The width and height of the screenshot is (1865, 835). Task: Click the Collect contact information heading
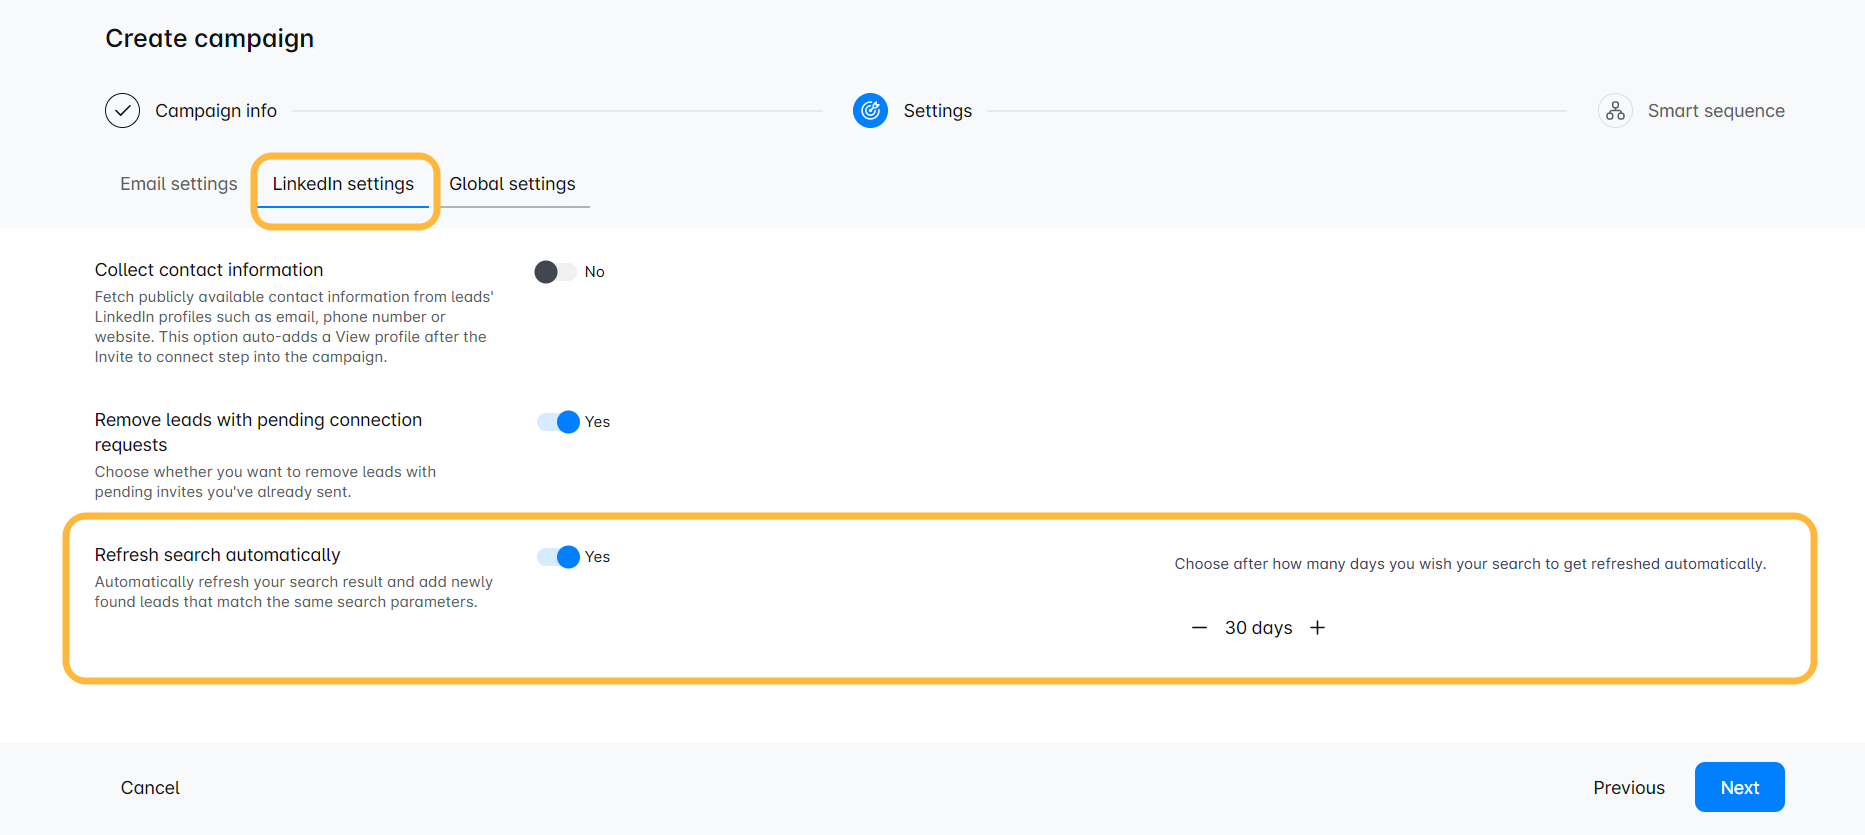pos(209,270)
